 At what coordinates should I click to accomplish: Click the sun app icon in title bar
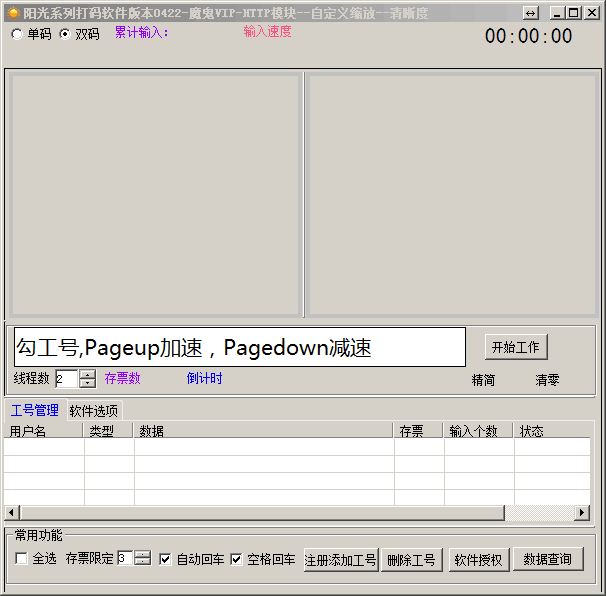pyautogui.click(x=14, y=13)
